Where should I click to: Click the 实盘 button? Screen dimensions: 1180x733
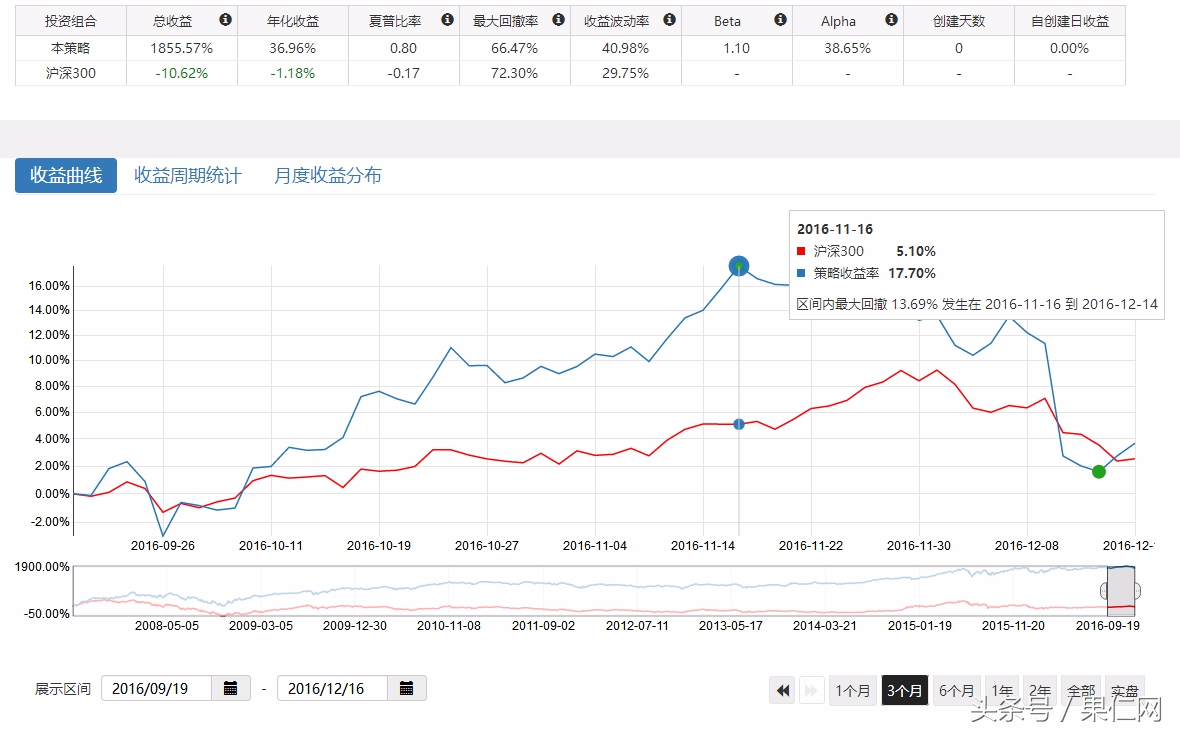point(1124,690)
